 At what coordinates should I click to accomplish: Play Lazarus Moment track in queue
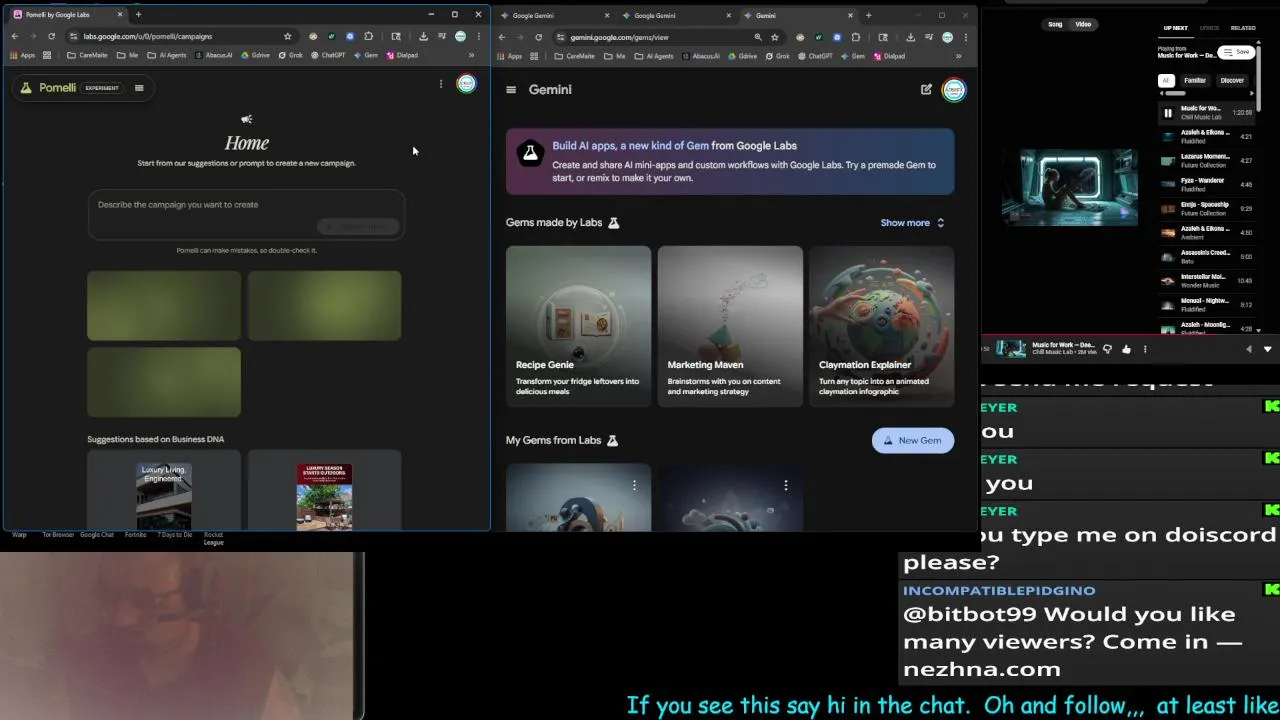pyautogui.click(x=1207, y=161)
